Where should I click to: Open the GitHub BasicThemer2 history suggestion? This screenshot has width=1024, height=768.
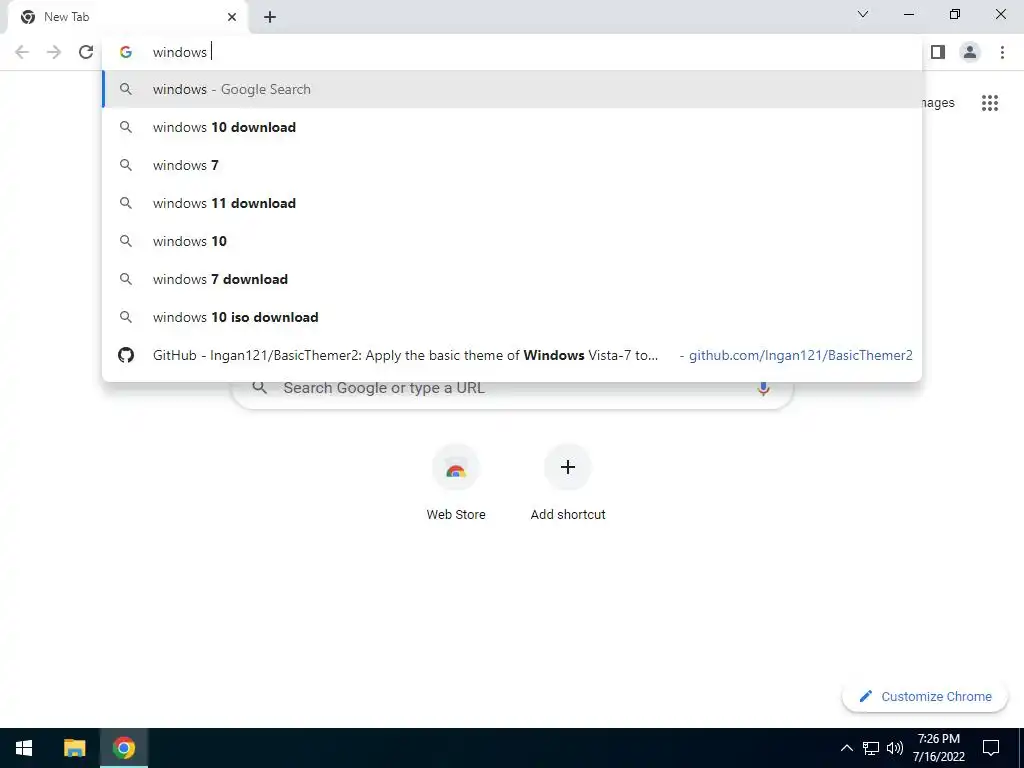click(x=513, y=355)
